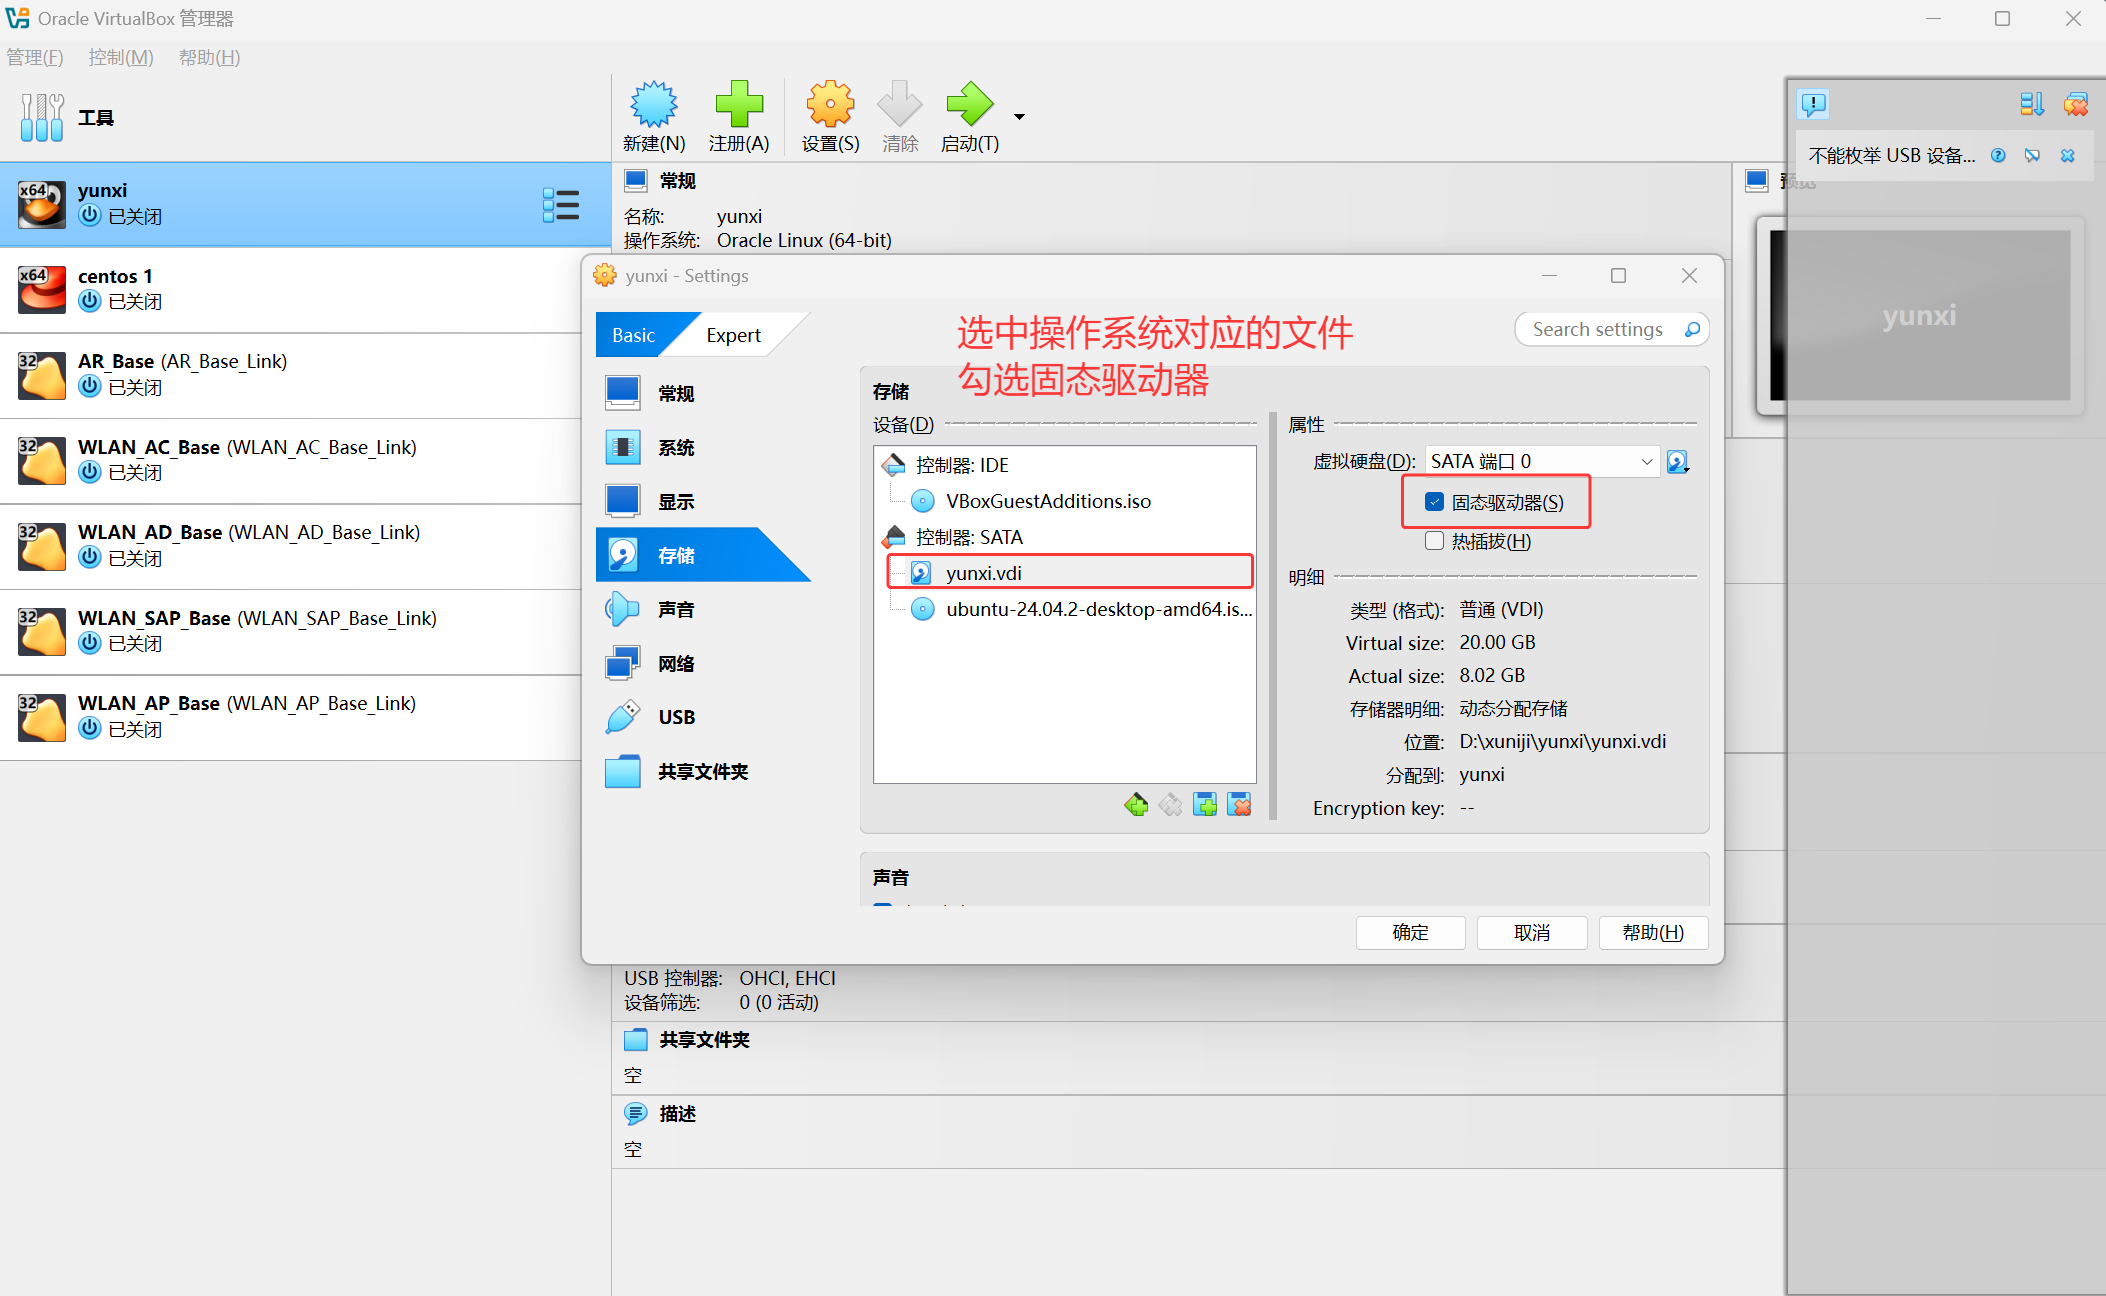Click the Search settings input field
The image size is (2106, 1296).
pos(1598,329)
